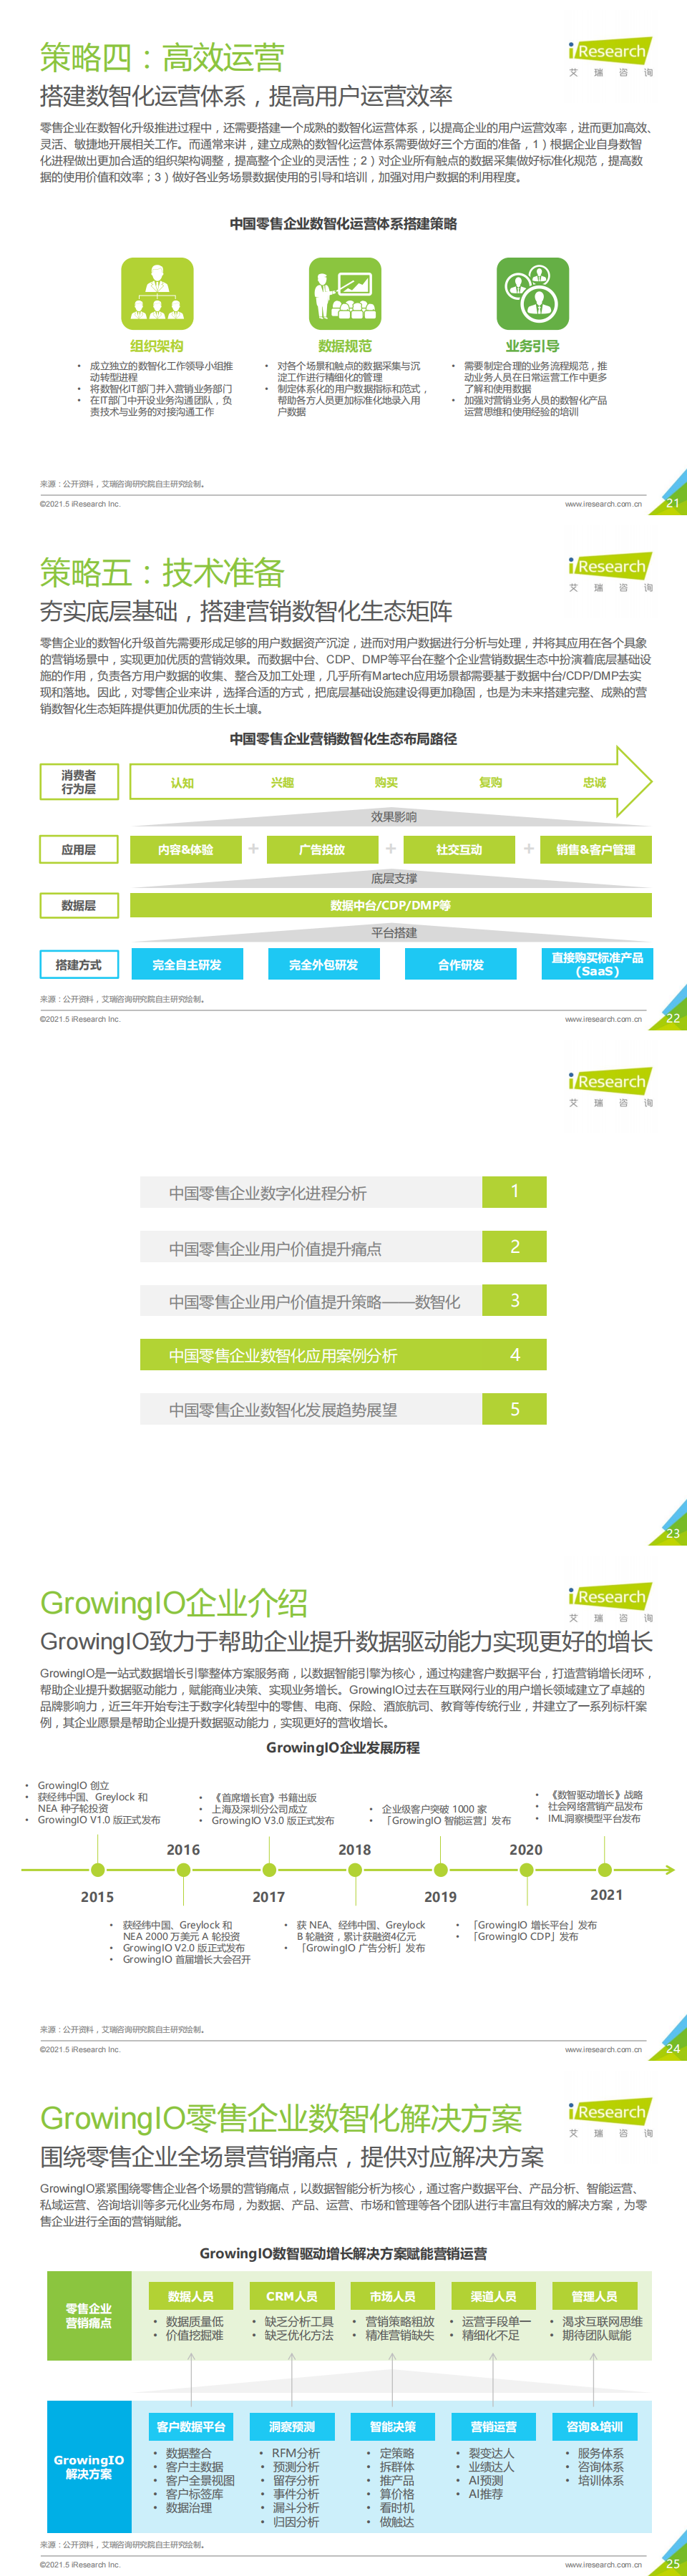The width and height of the screenshot is (687, 2576).
Task: Click the 2019 timeline marker
Action: pyautogui.click(x=440, y=1870)
